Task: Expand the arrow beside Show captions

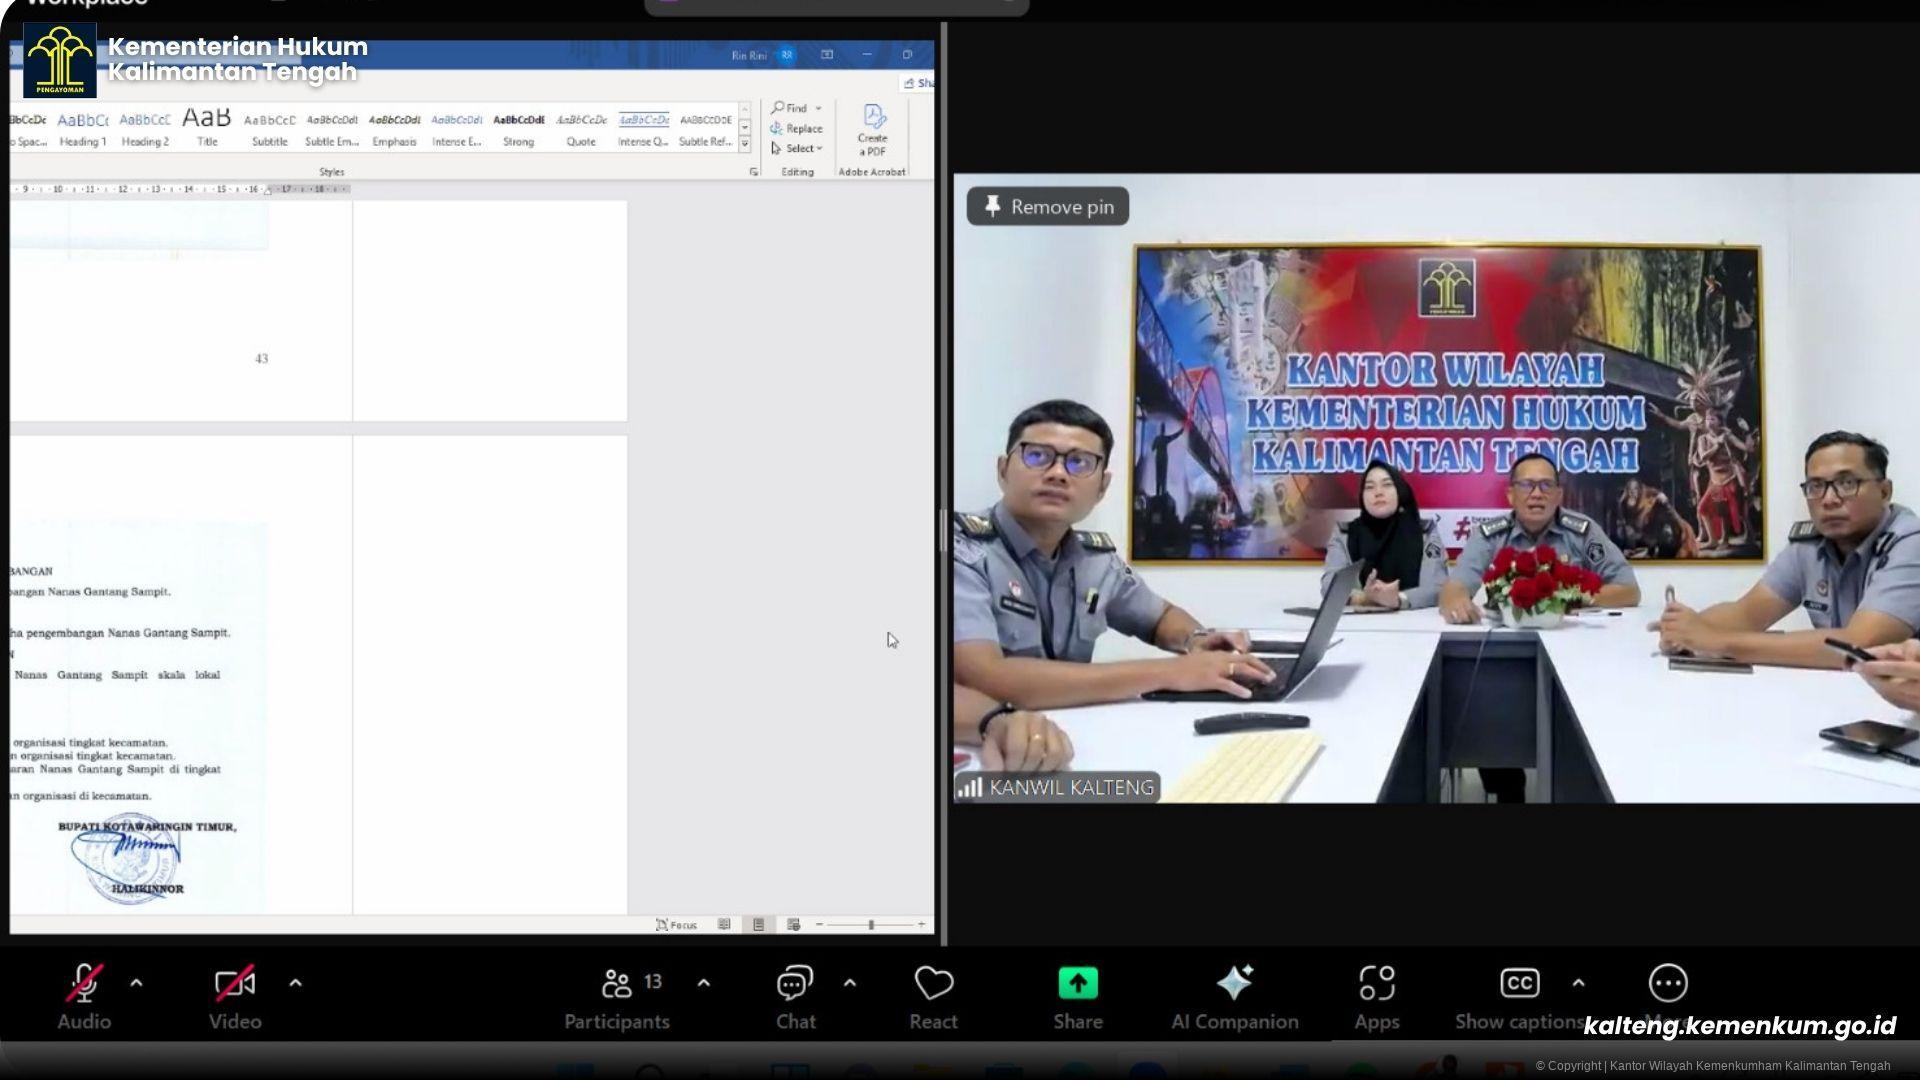Action: (1578, 984)
